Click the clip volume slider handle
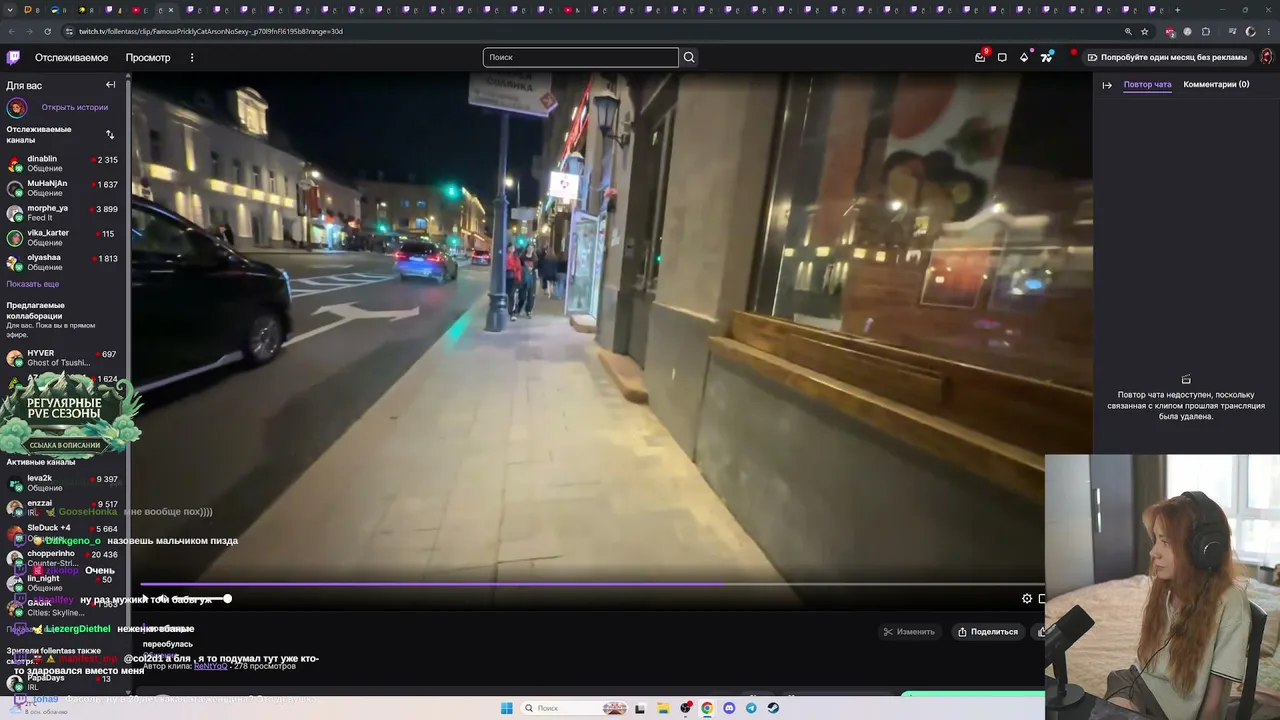 [227, 598]
